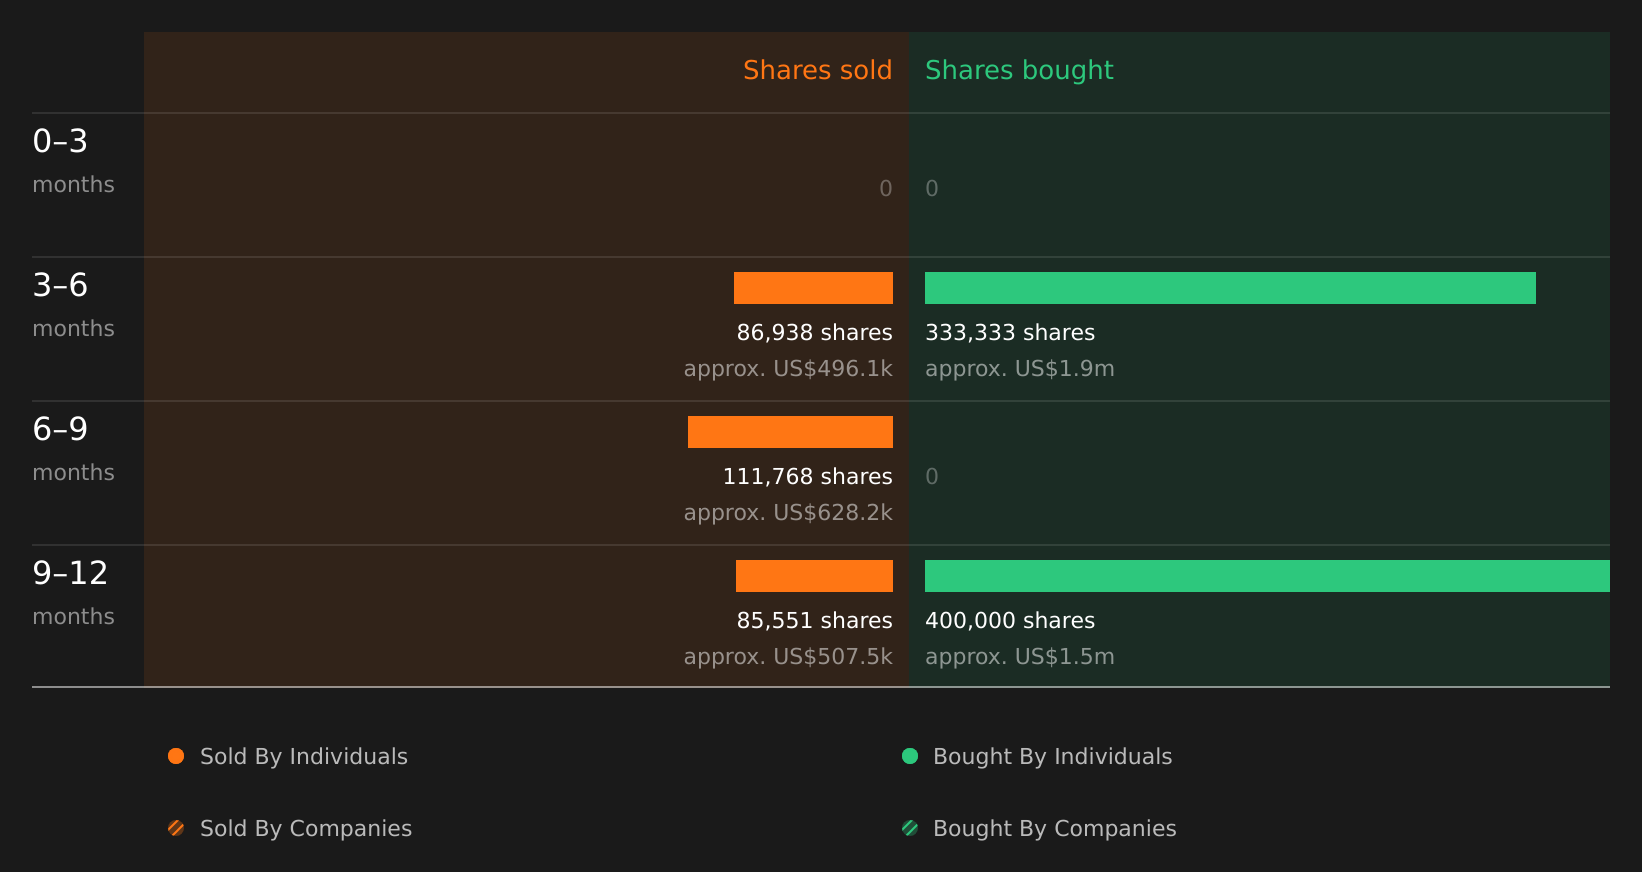The height and width of the screenshot is (872, 1642).
Task: Click the 400,000 shares value
Action: click(1010, 620)
